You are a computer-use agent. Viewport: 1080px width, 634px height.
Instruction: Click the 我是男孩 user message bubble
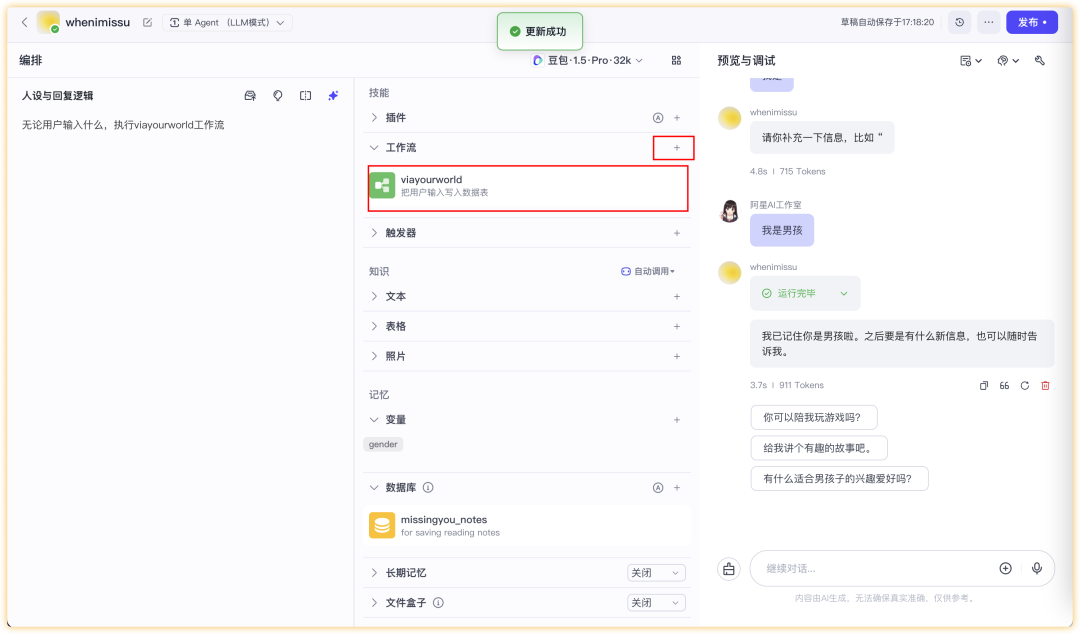782,230
